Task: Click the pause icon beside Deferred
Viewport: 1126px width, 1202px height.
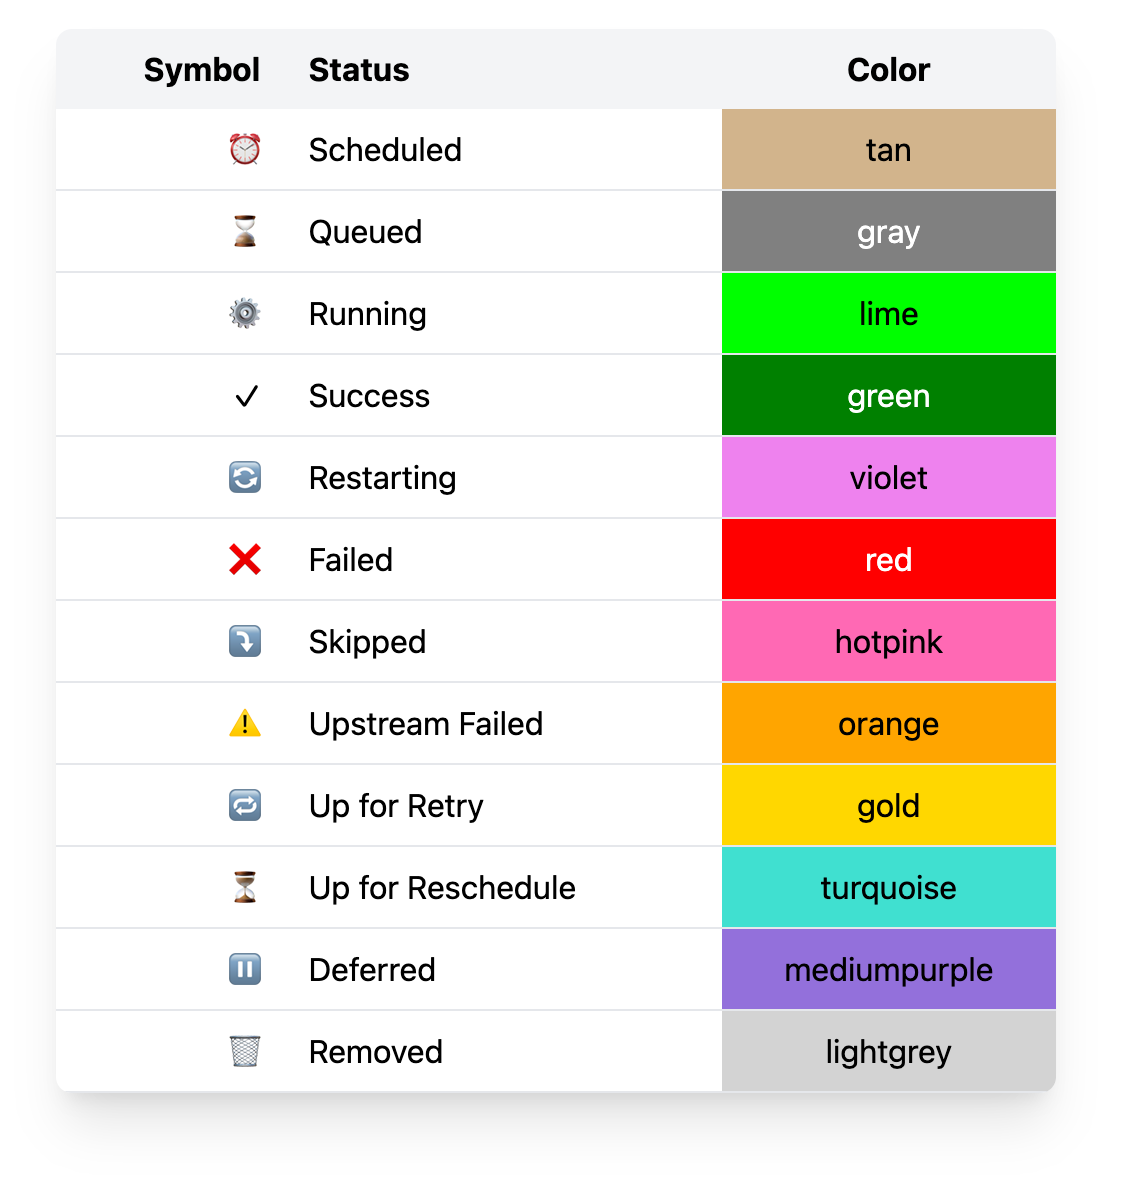Action: [245, 969]
